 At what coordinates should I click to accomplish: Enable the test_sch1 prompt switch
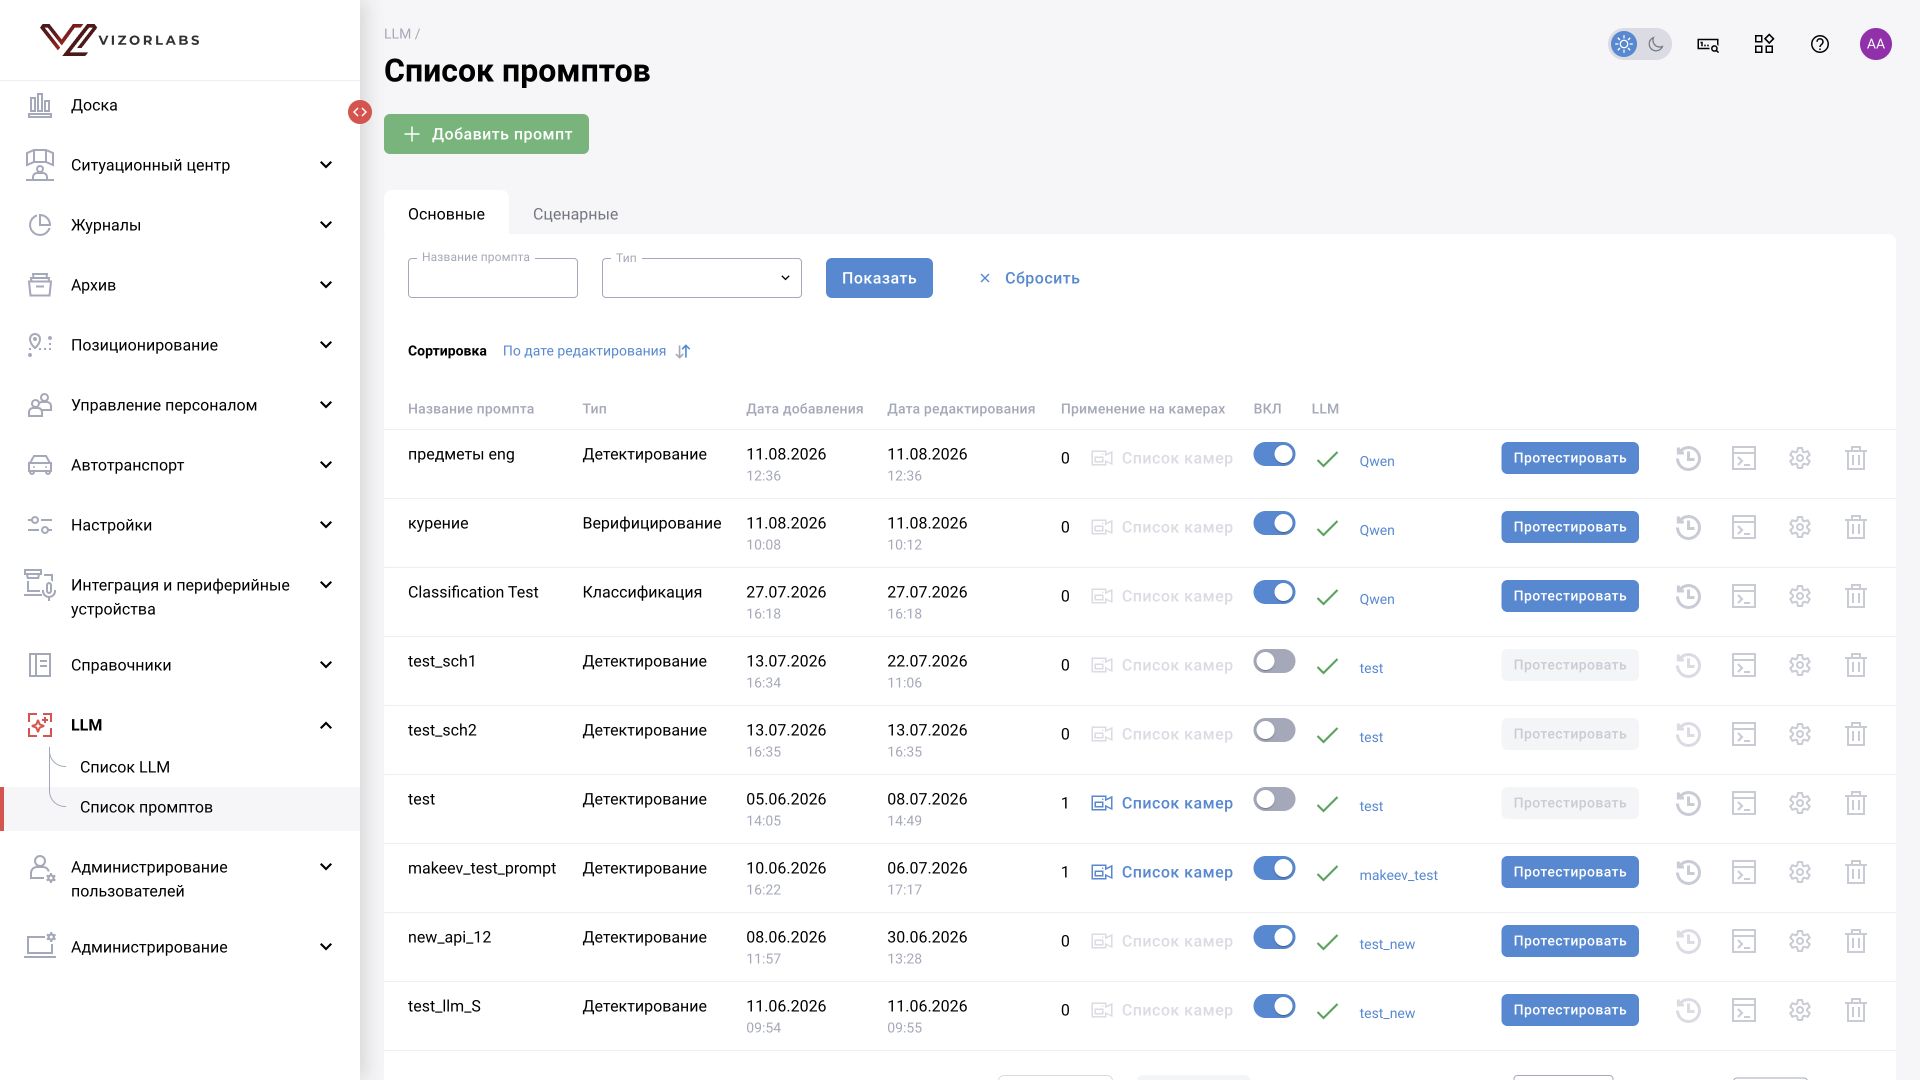point(1274,661)
